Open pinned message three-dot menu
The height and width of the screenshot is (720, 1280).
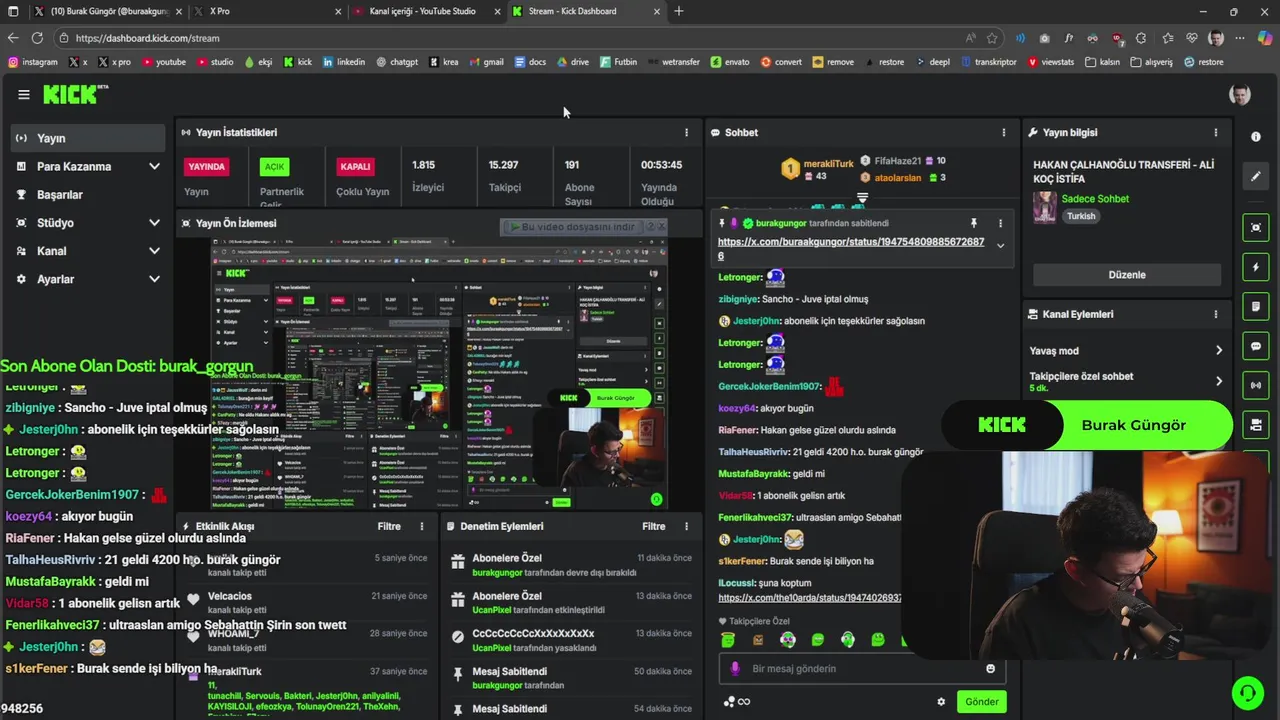(x=1000, y=223)
